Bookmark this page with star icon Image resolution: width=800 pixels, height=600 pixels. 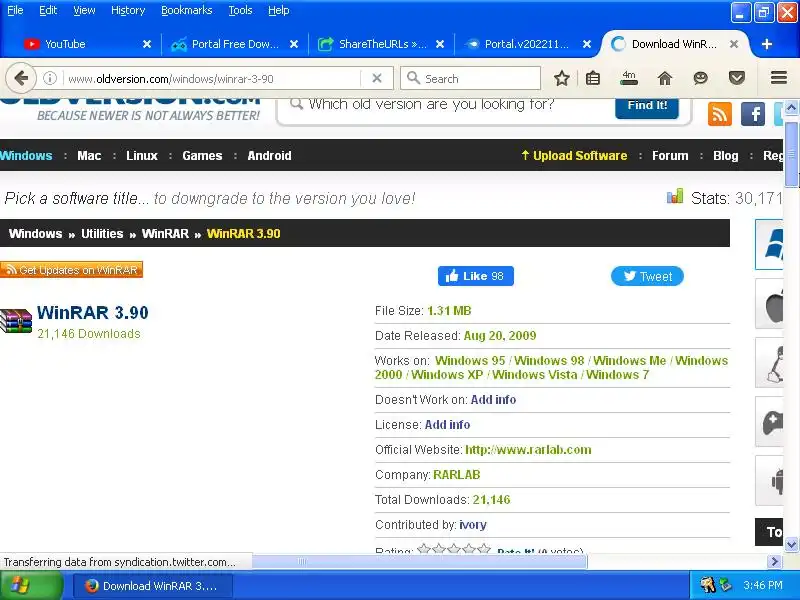pyautogui.click(x=562, y=79)
